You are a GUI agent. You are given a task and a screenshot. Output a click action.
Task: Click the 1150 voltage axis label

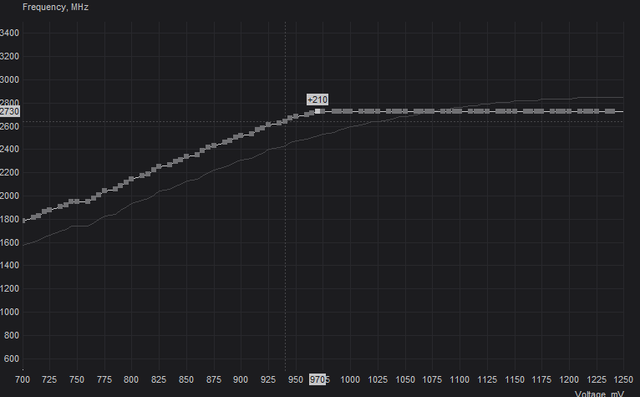(514, 379)
